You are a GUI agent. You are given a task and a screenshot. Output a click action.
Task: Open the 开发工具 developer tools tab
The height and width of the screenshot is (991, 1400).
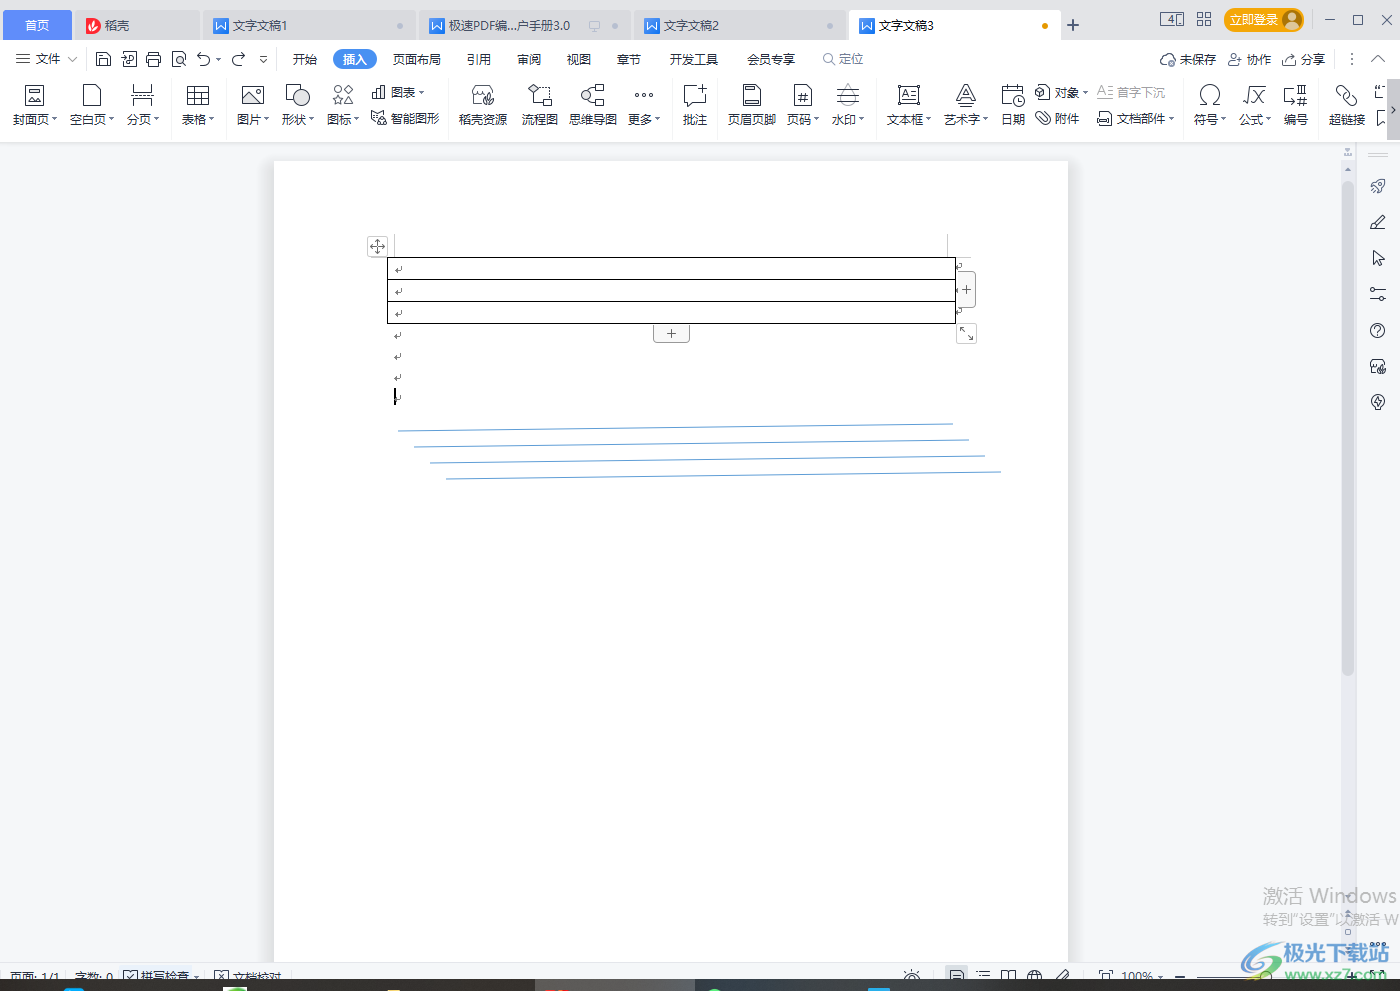pos(694,59)
